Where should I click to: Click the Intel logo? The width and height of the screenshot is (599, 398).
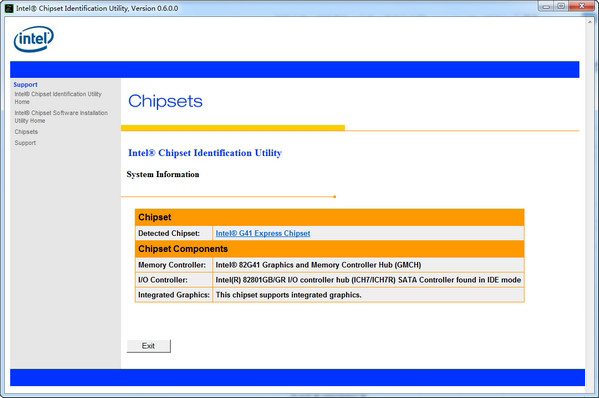point(34,39)
